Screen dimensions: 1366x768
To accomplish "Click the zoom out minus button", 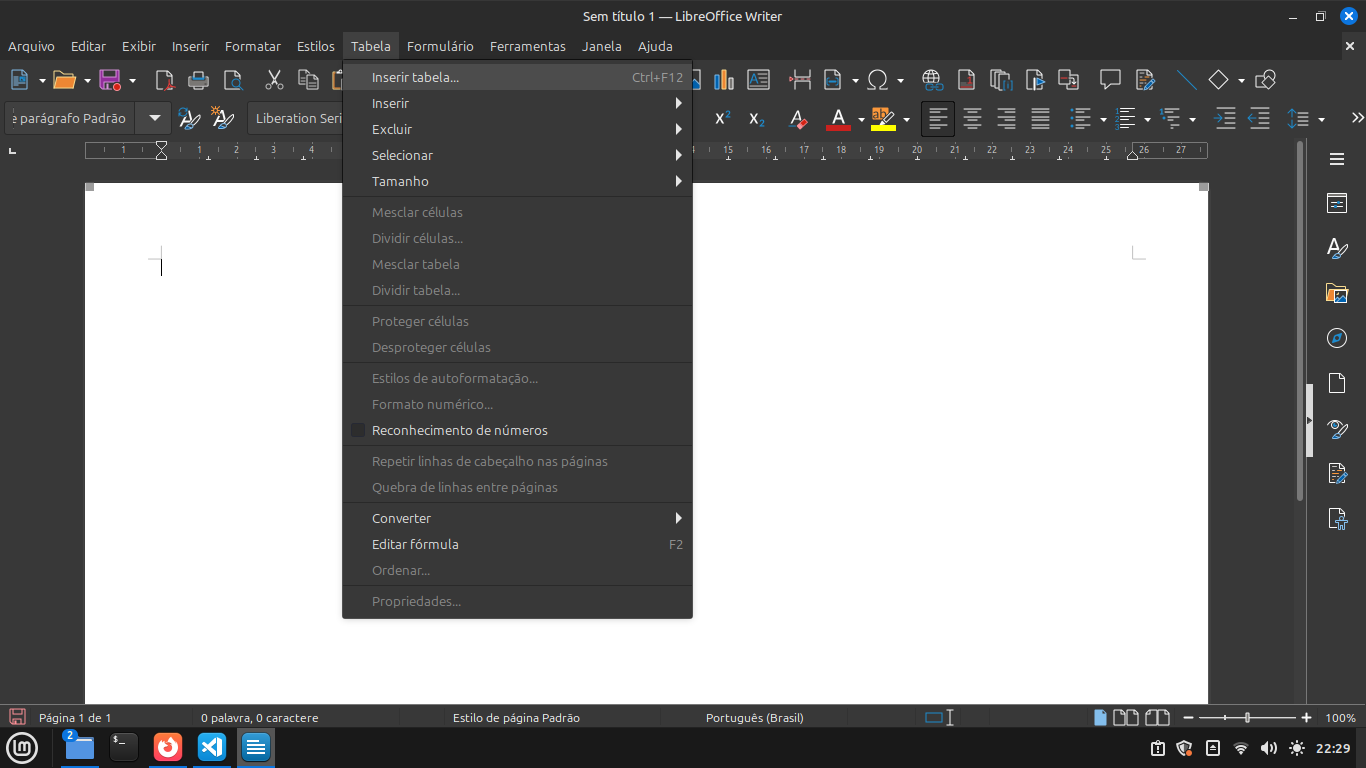I will [x=1188, y=718].
